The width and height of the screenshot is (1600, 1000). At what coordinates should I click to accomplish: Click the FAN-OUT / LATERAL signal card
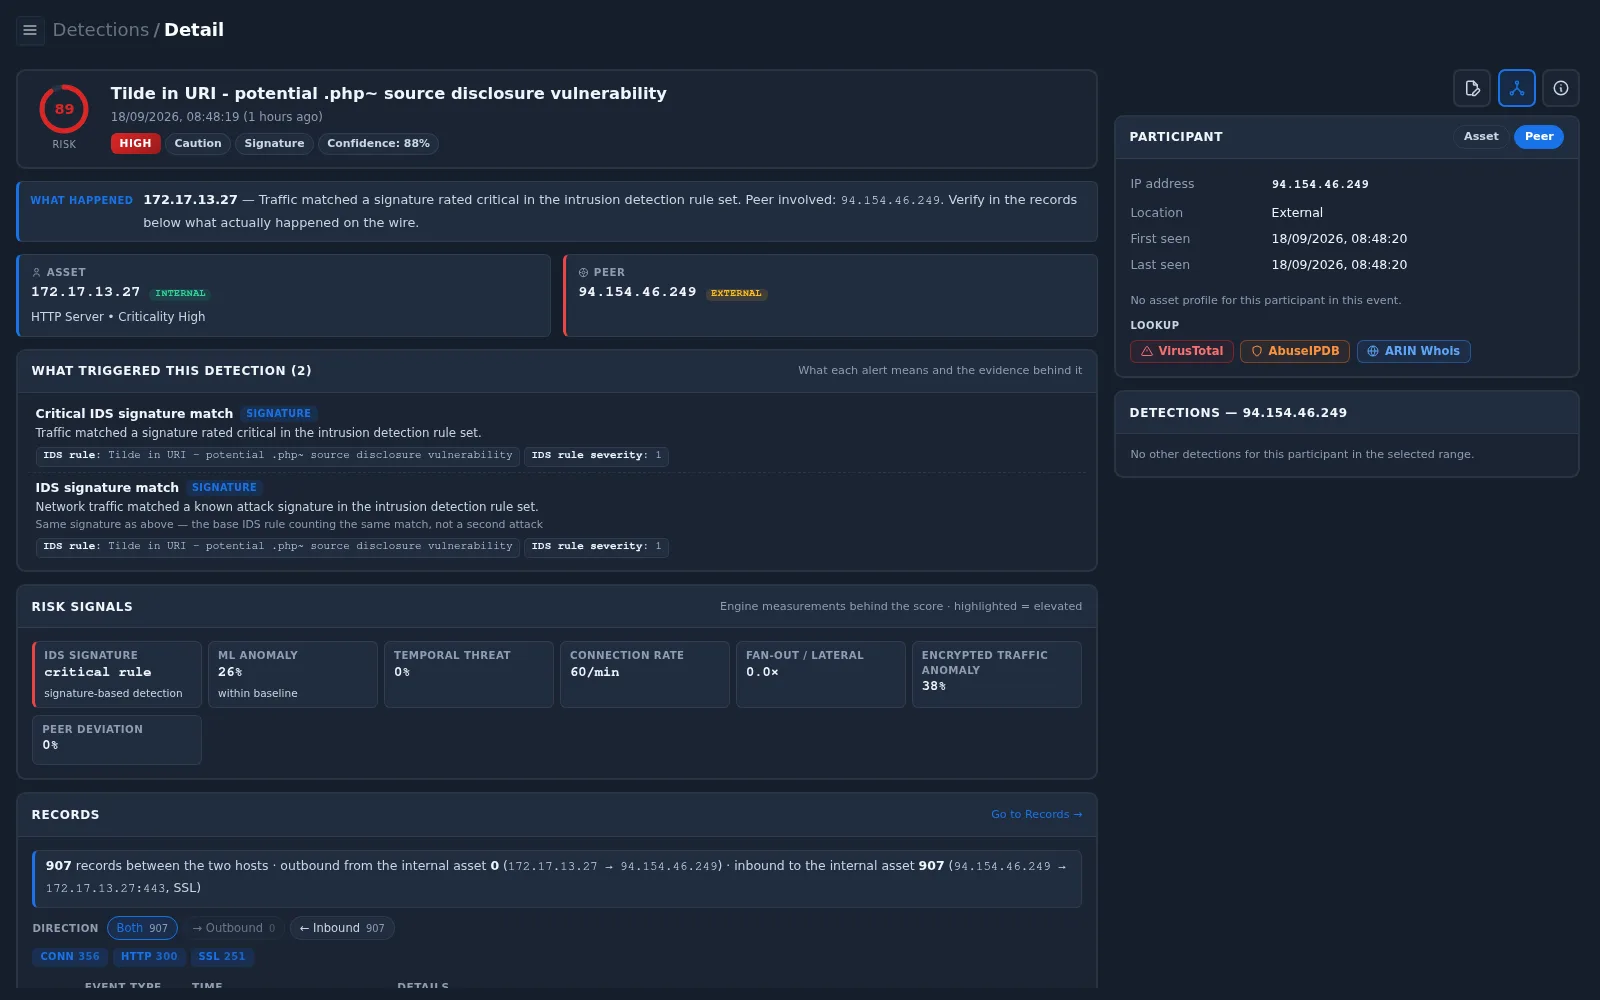(x=821, y=675)
